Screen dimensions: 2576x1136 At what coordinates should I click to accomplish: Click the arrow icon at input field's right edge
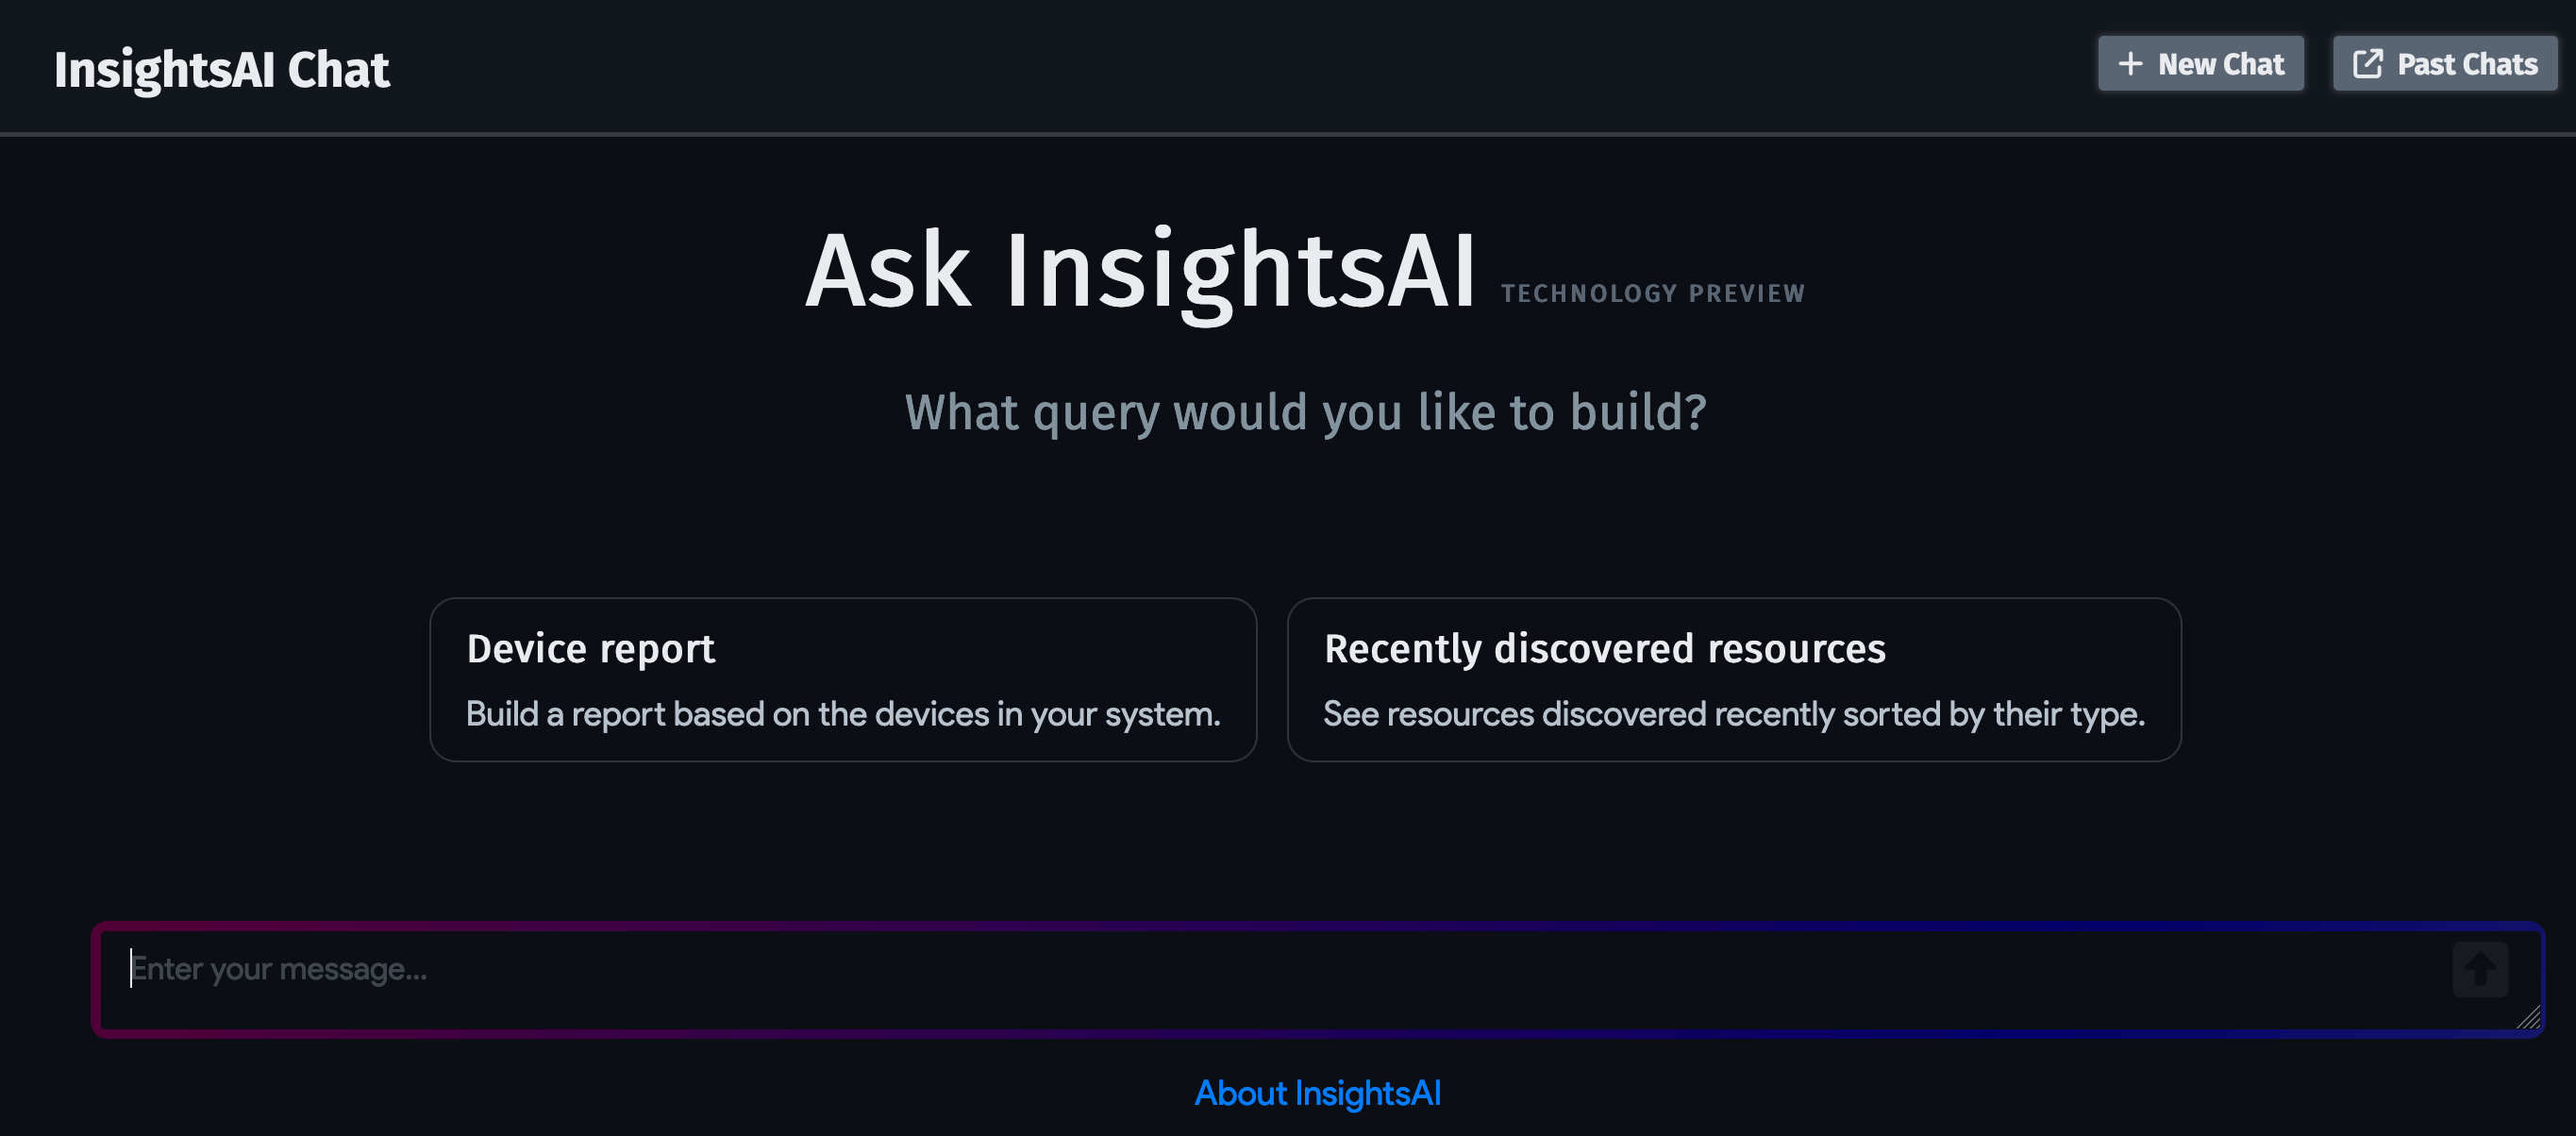coord(2479,968)
